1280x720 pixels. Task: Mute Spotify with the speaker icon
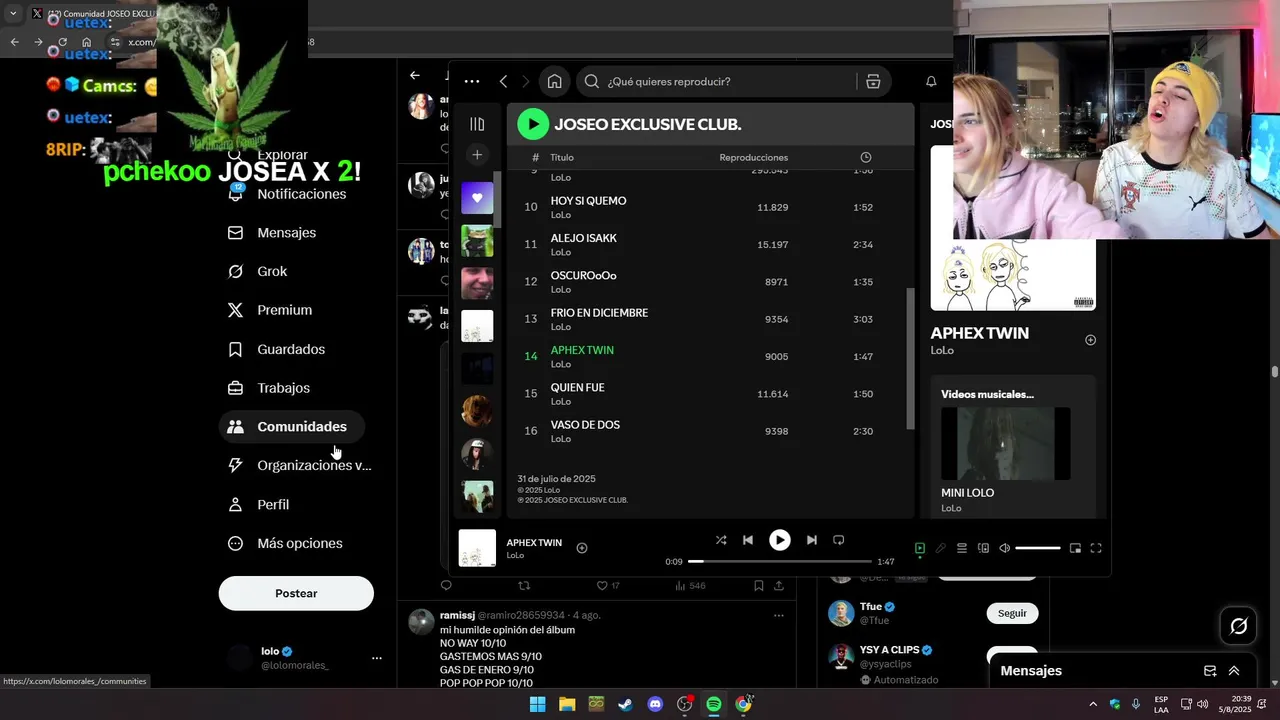1005,548
